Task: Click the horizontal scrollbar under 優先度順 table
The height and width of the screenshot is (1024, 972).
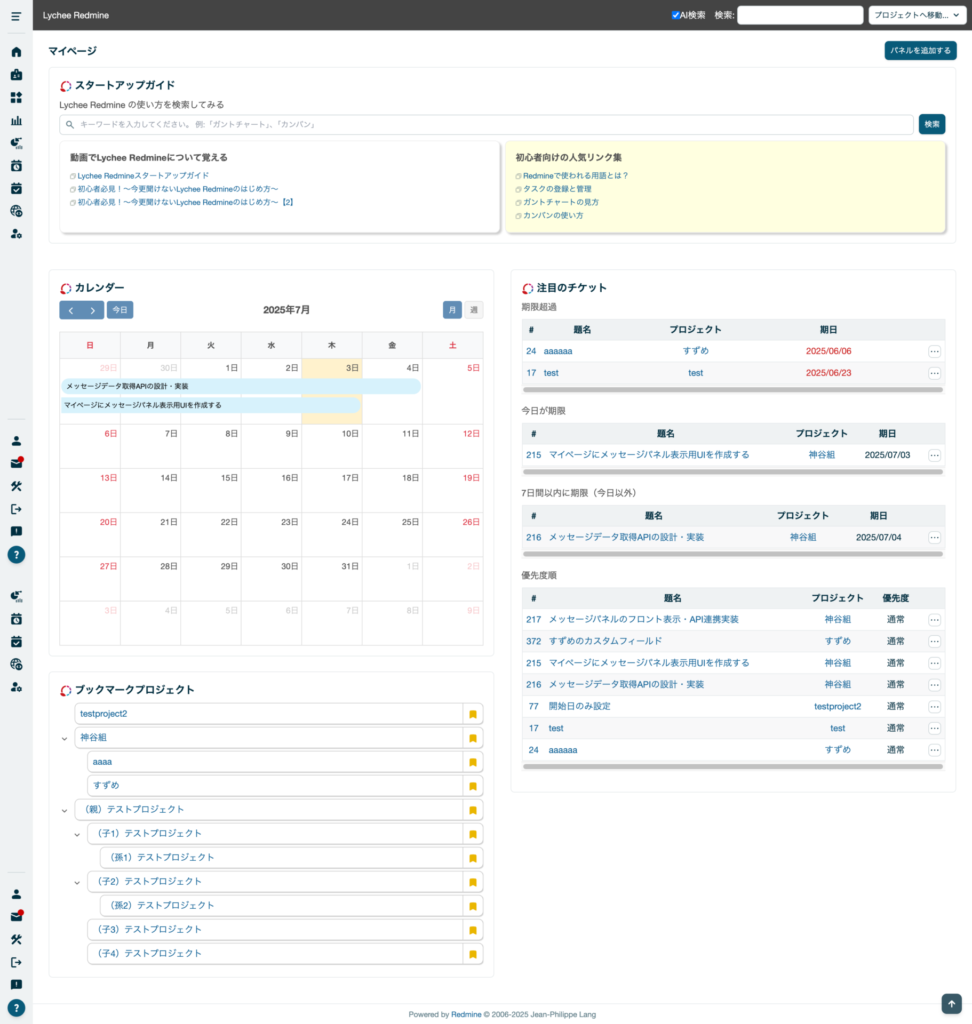Action: point(733,766)
